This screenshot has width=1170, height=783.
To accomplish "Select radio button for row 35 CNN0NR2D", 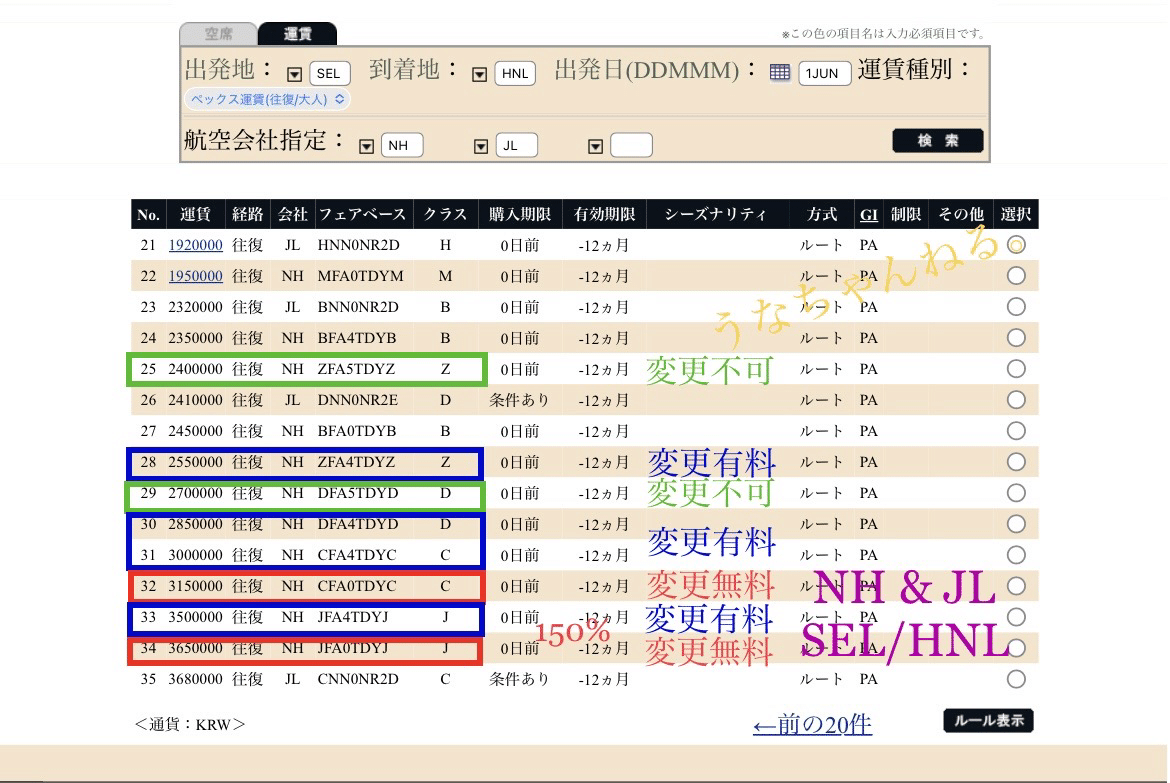I will pyautogui.click(x=1016, y=679).
